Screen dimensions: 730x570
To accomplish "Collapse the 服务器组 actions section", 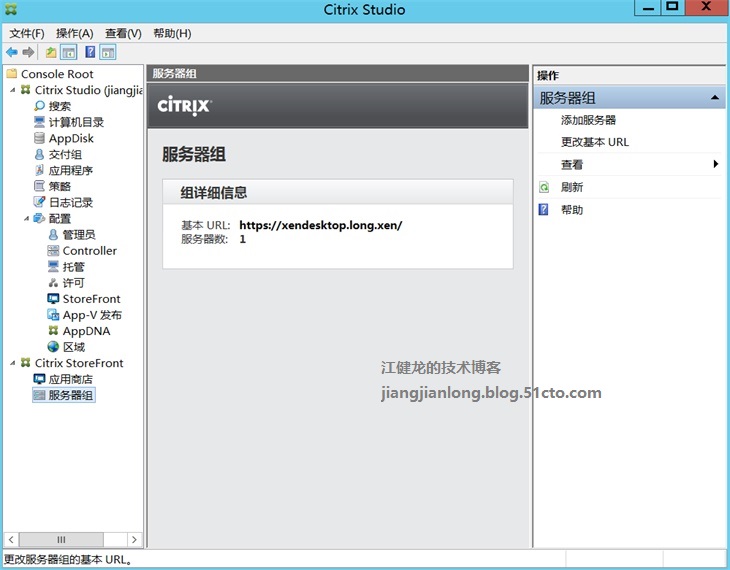I will (x=715, y=98).
